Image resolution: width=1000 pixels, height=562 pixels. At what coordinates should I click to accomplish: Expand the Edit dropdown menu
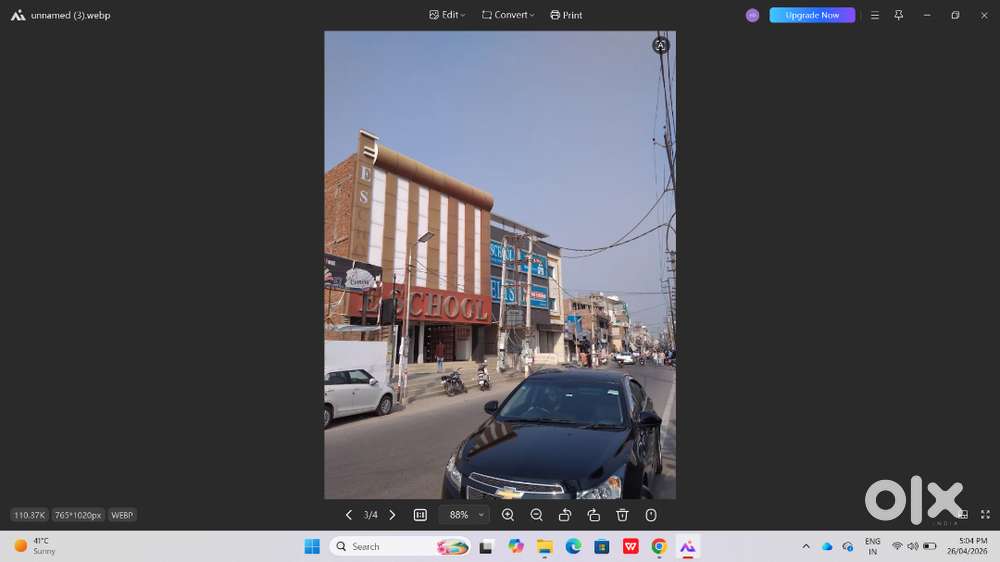[x=447, y=15]
